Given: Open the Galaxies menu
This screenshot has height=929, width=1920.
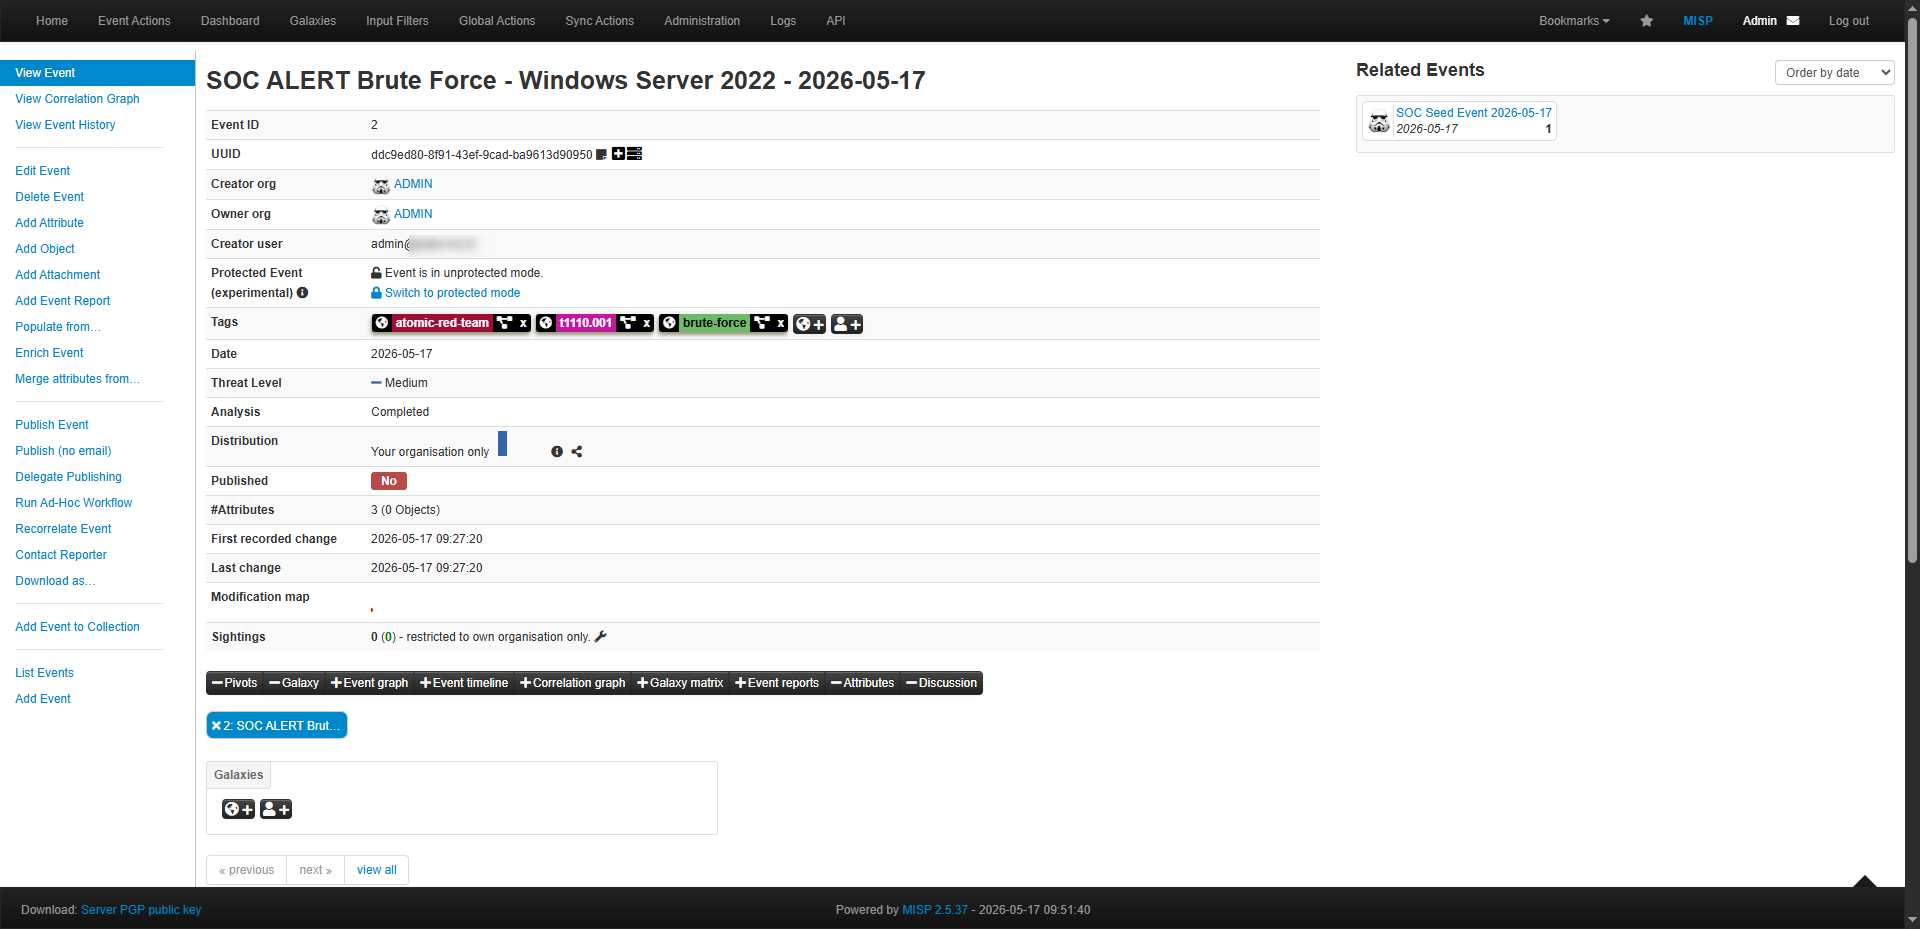Looking at the screenshot, I should point(313,21).
